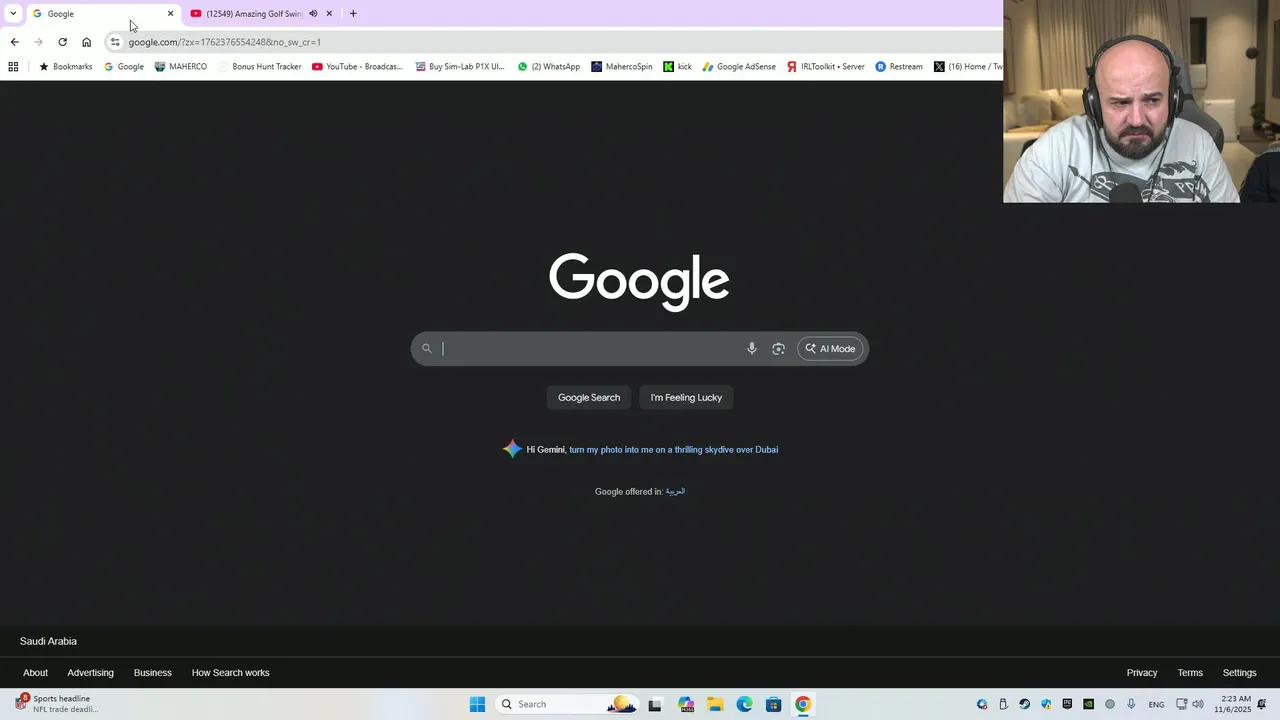
Task: Open the Bookmarks folder
Action: pos(65,67)
